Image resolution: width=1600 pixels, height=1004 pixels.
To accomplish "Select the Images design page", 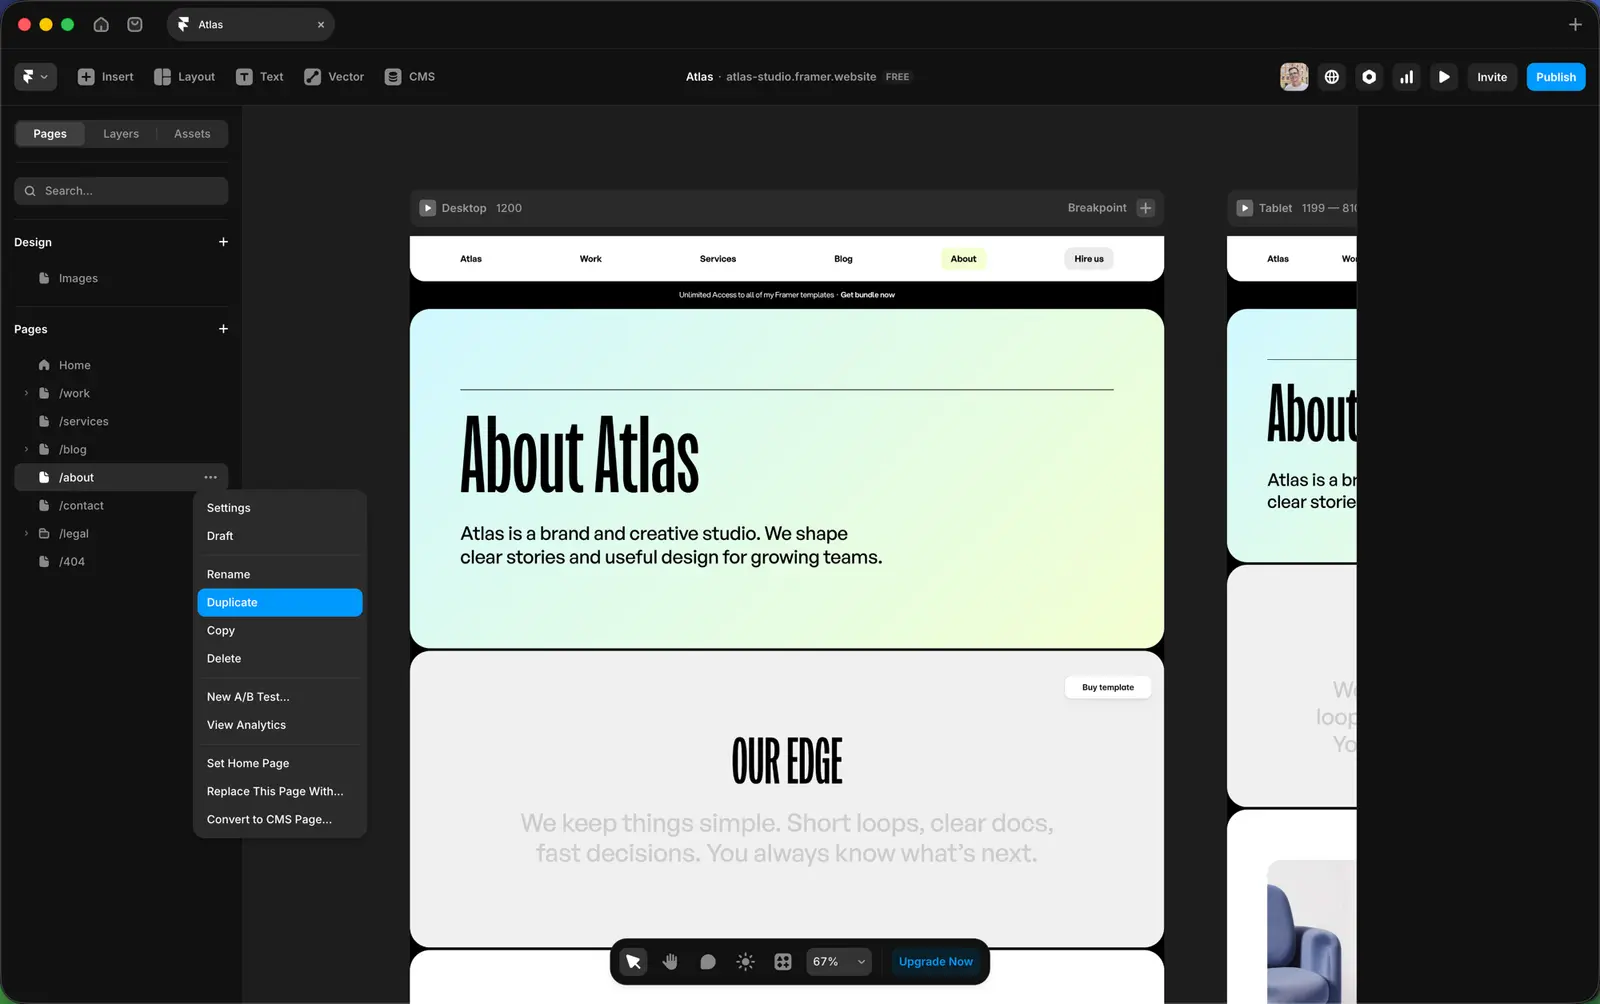I will (x=121, y=278).
